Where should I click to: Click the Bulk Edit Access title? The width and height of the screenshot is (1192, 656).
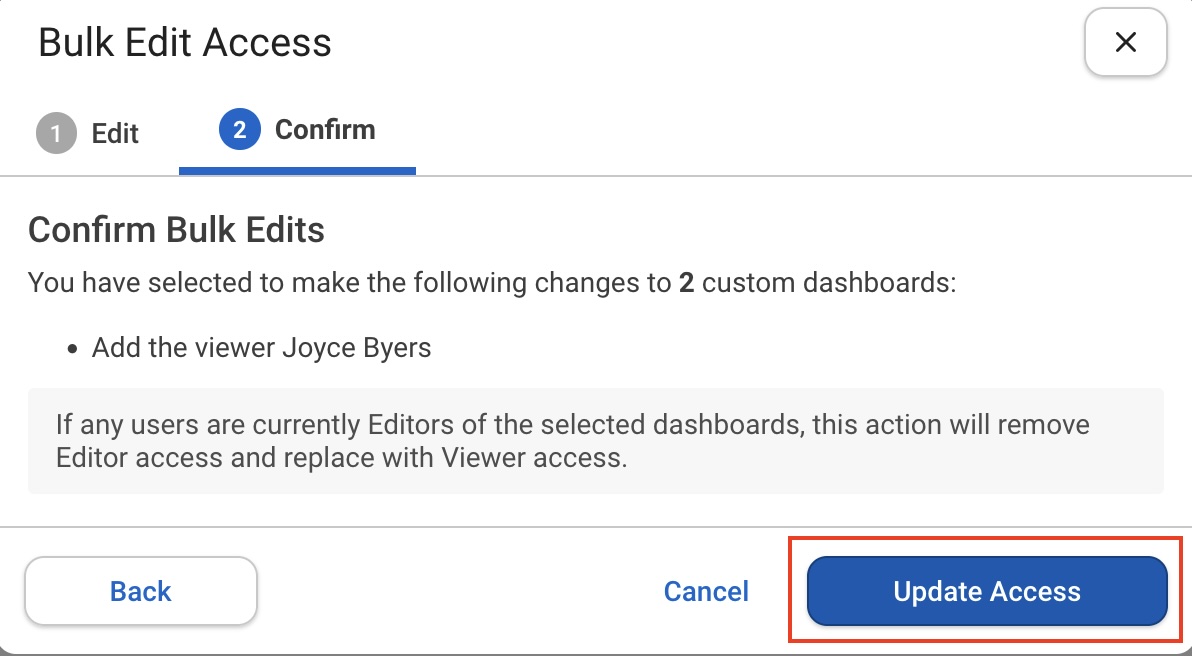(185, 43)
